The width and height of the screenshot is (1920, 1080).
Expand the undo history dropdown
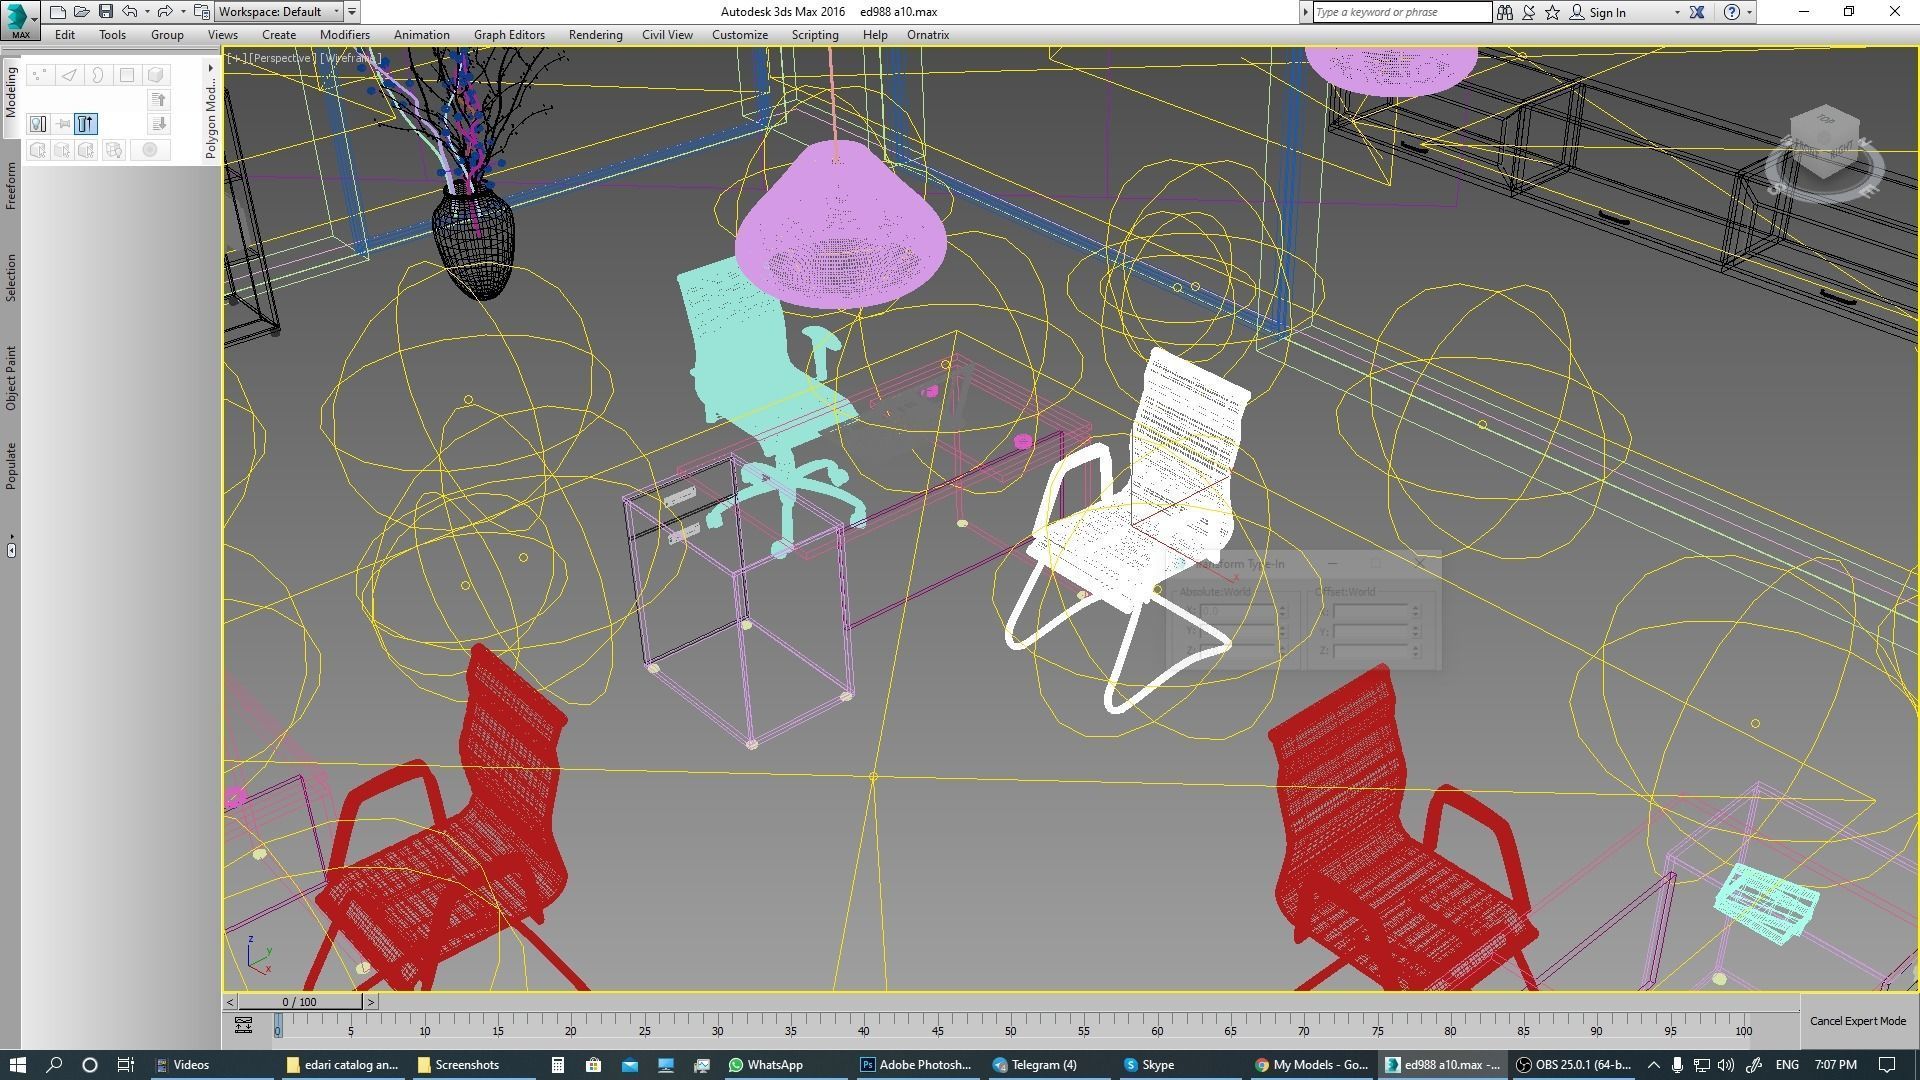pos(147,12)
